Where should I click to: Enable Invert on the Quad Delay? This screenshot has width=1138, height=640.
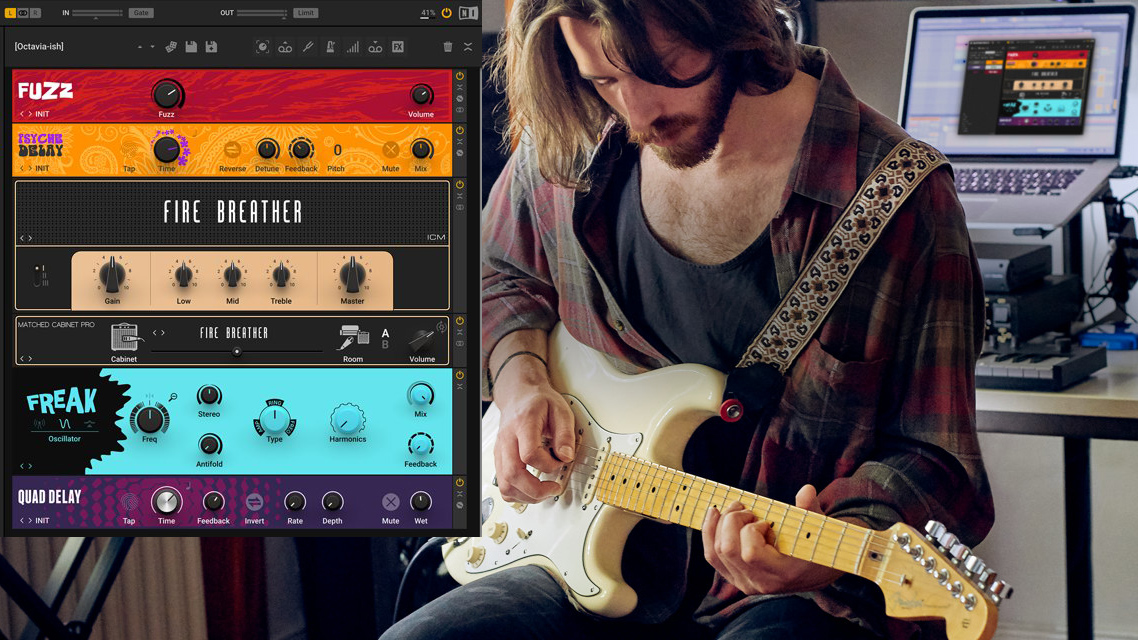(254, 502)
